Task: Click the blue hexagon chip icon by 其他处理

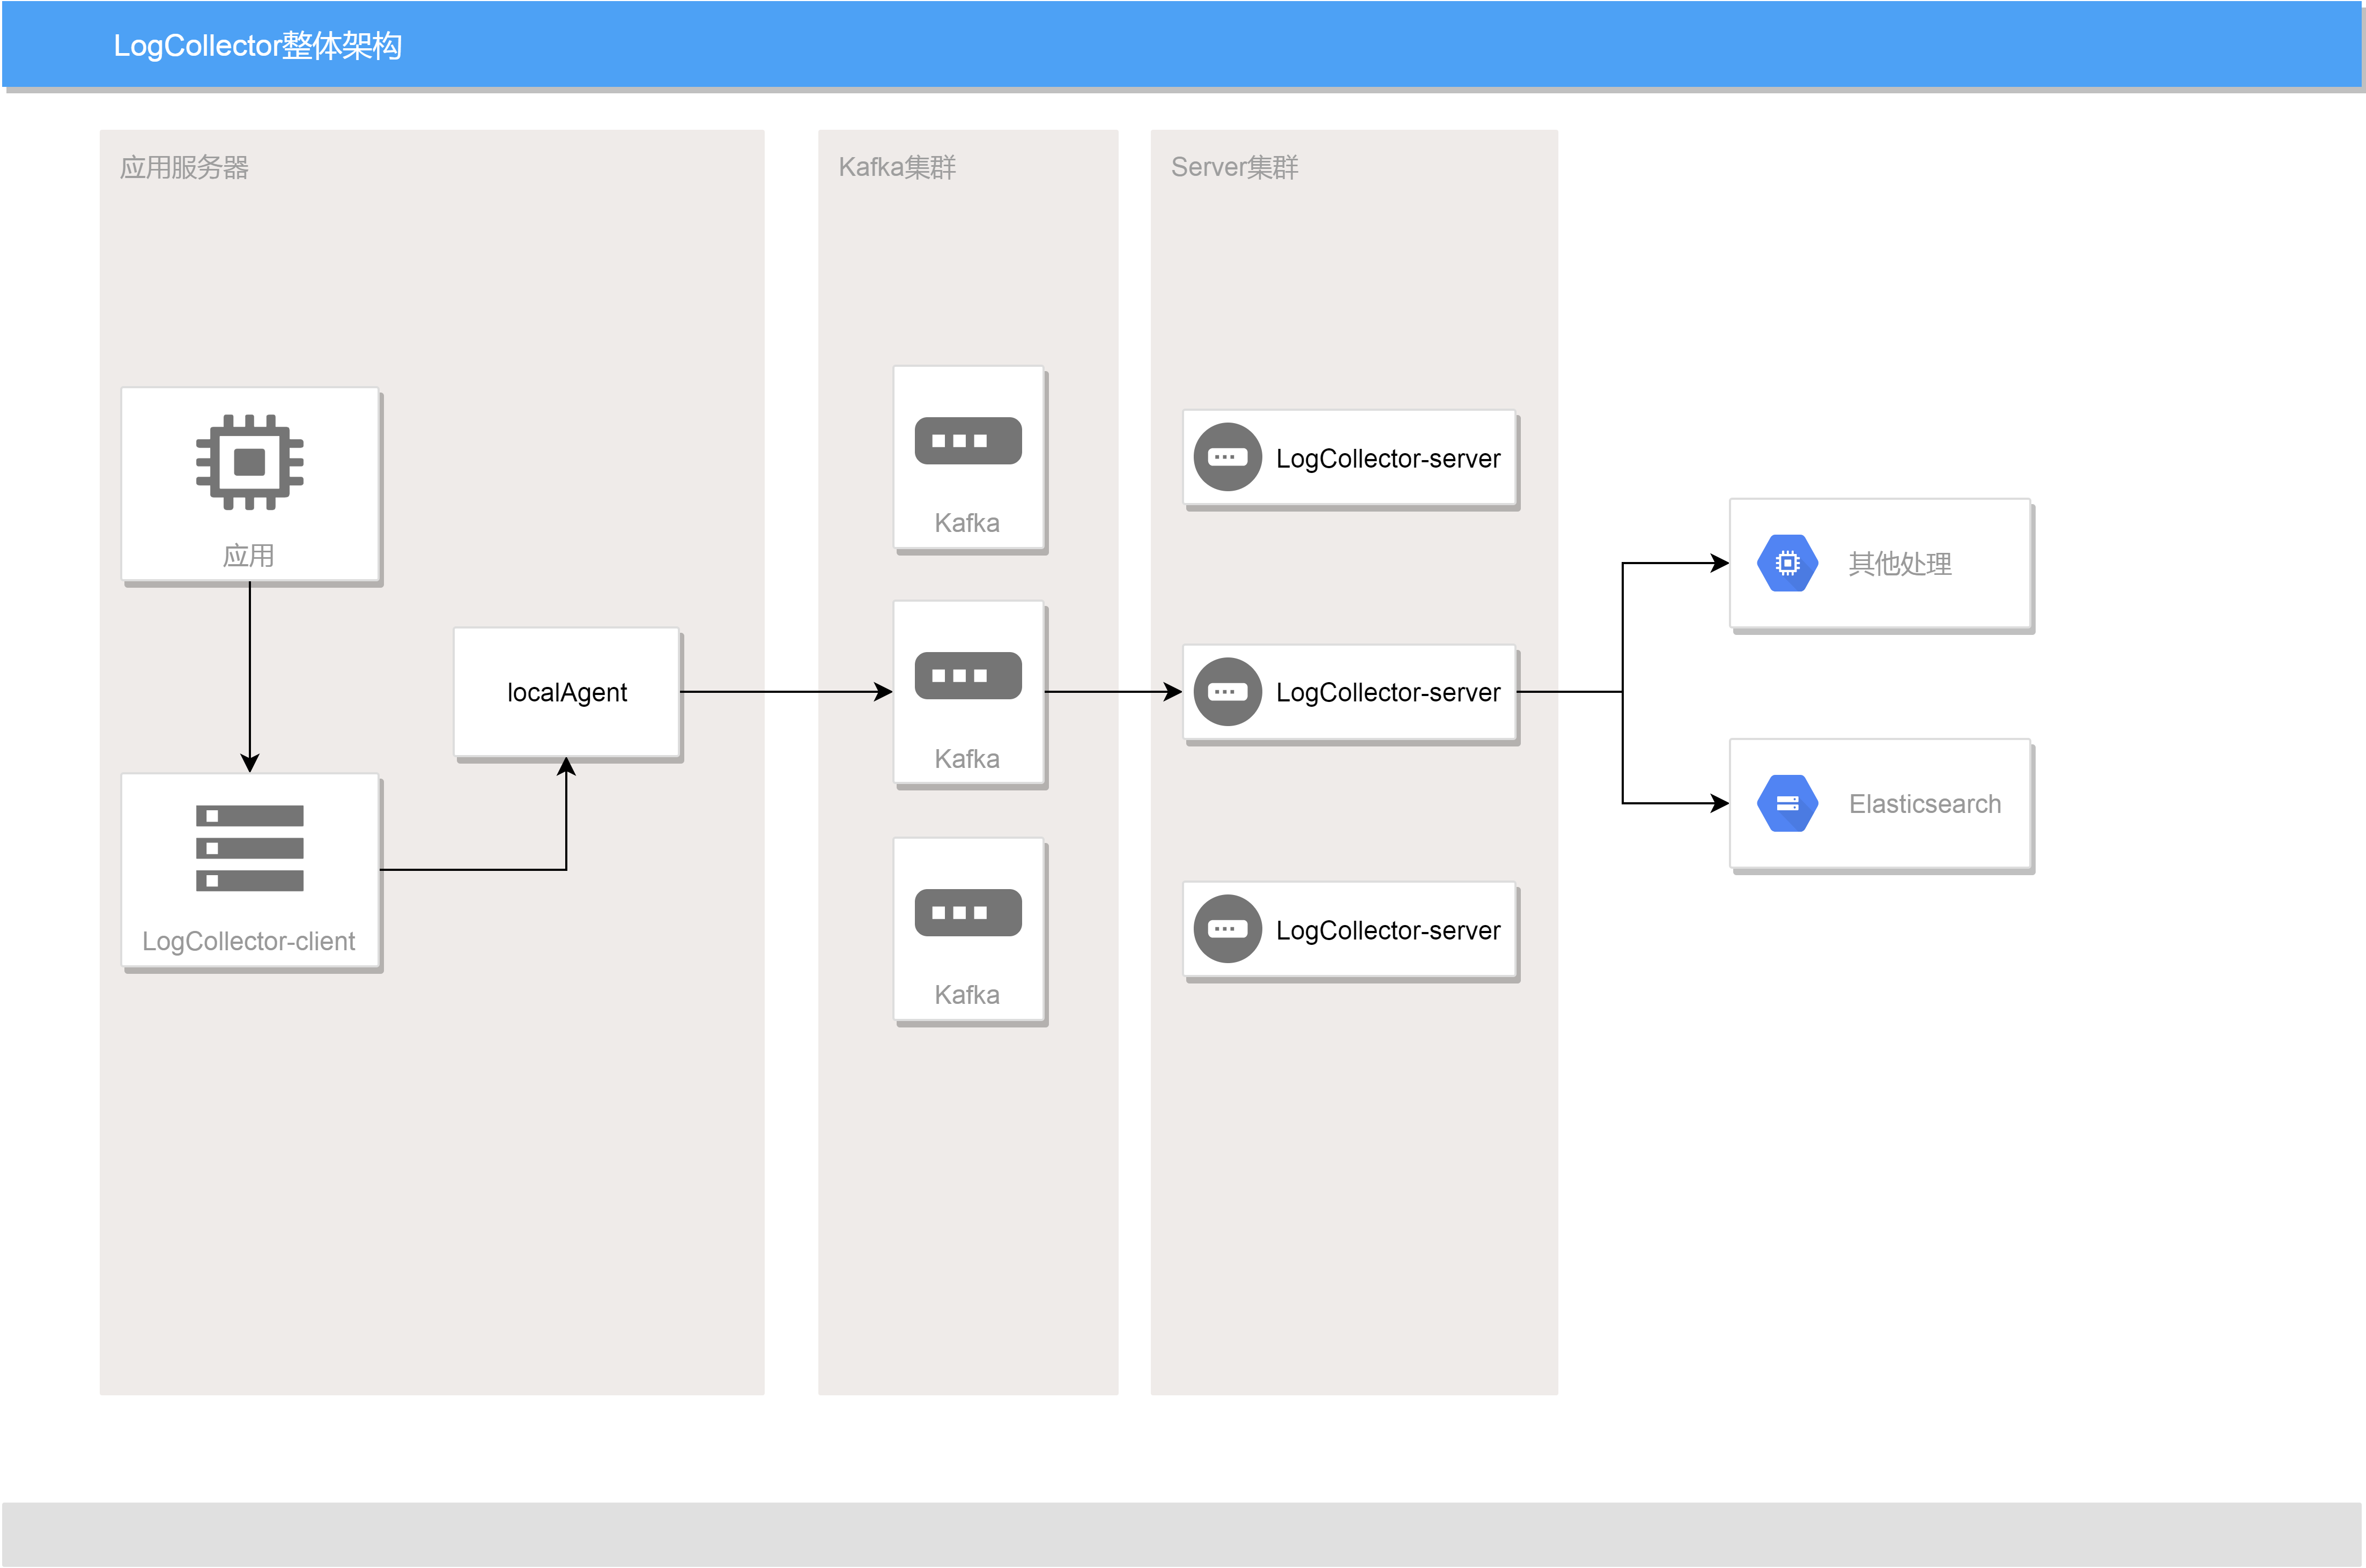Action: click(x=1787, y=563)
